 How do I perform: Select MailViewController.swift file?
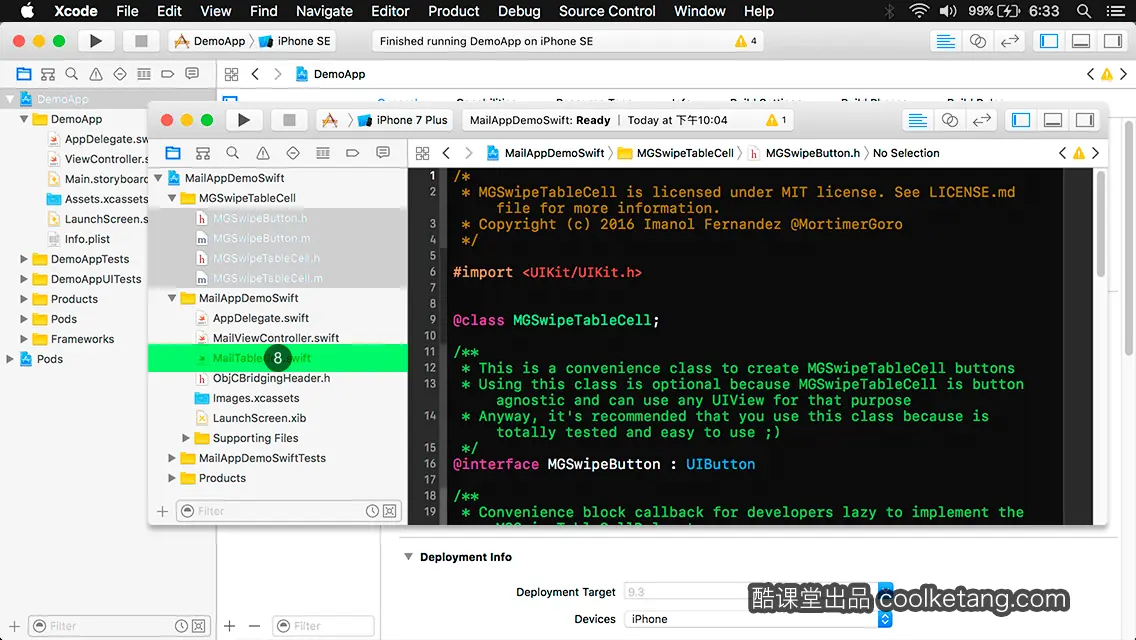tap(277, 338)
